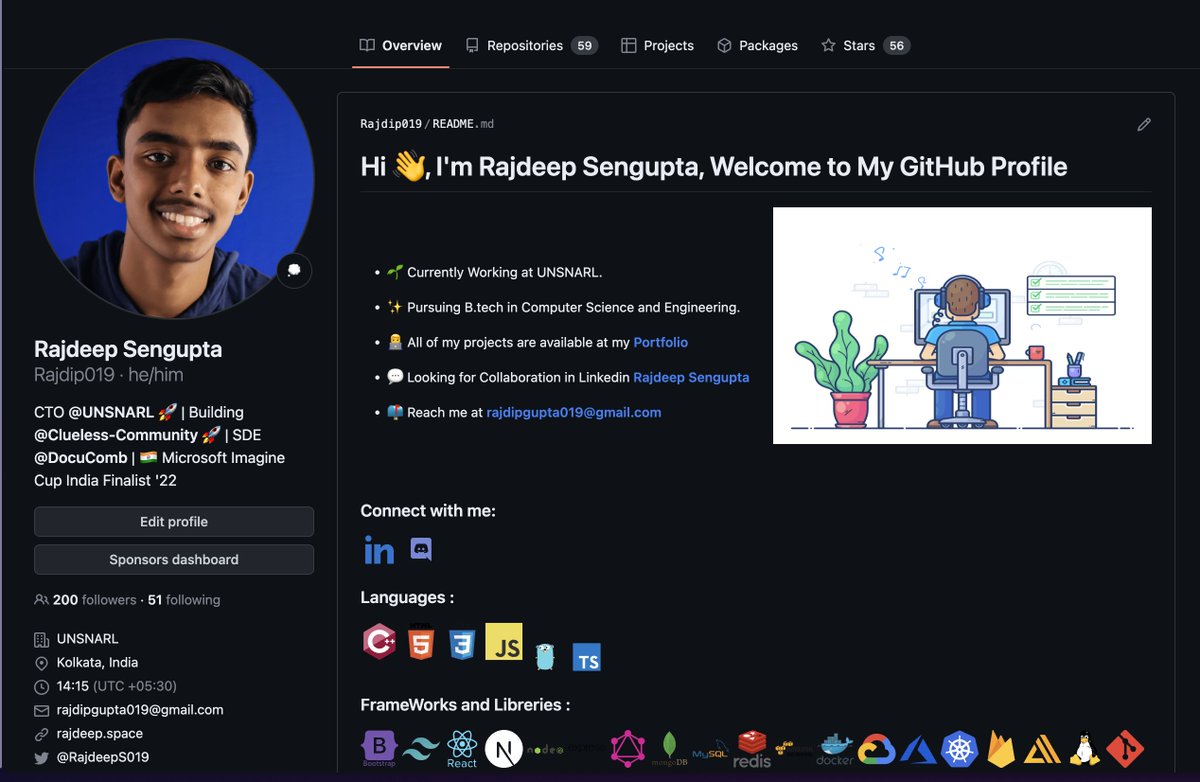Click the LinkedIn icon under Connect with me
This screenshot has width=1200, height=782.
tap(379, 550)
